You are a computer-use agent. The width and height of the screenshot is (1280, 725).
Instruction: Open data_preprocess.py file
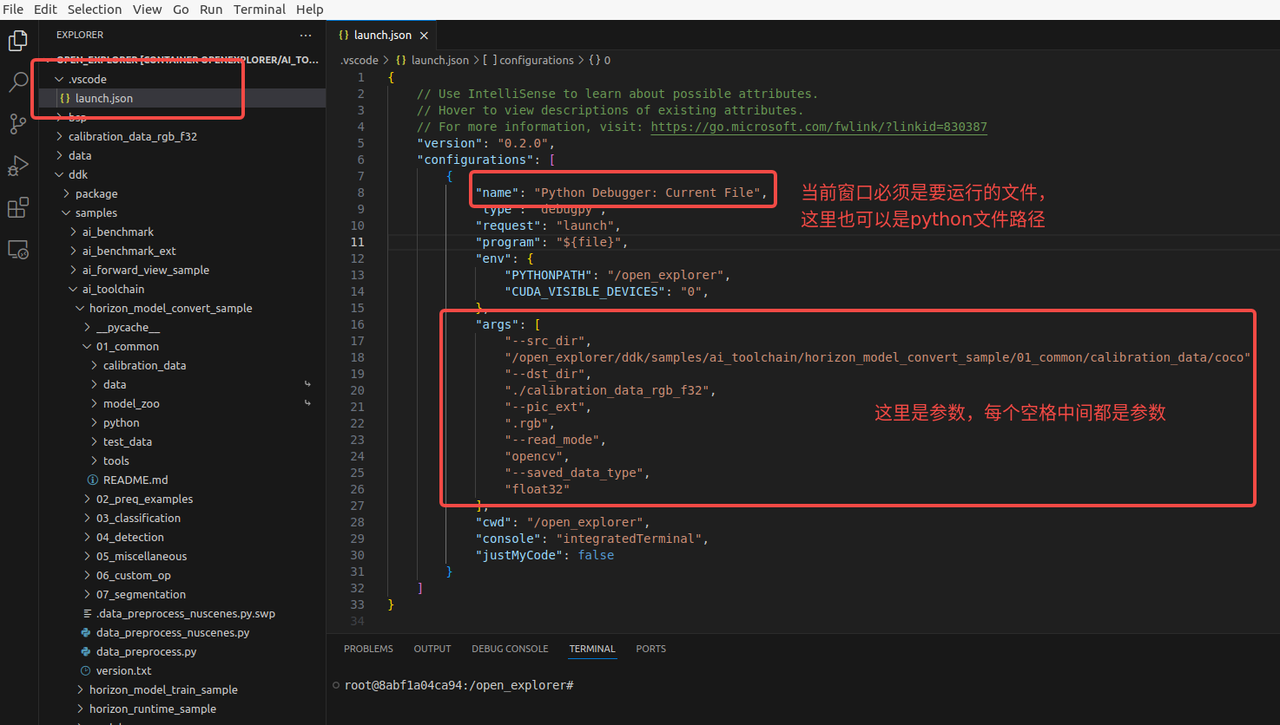(146, 651)
